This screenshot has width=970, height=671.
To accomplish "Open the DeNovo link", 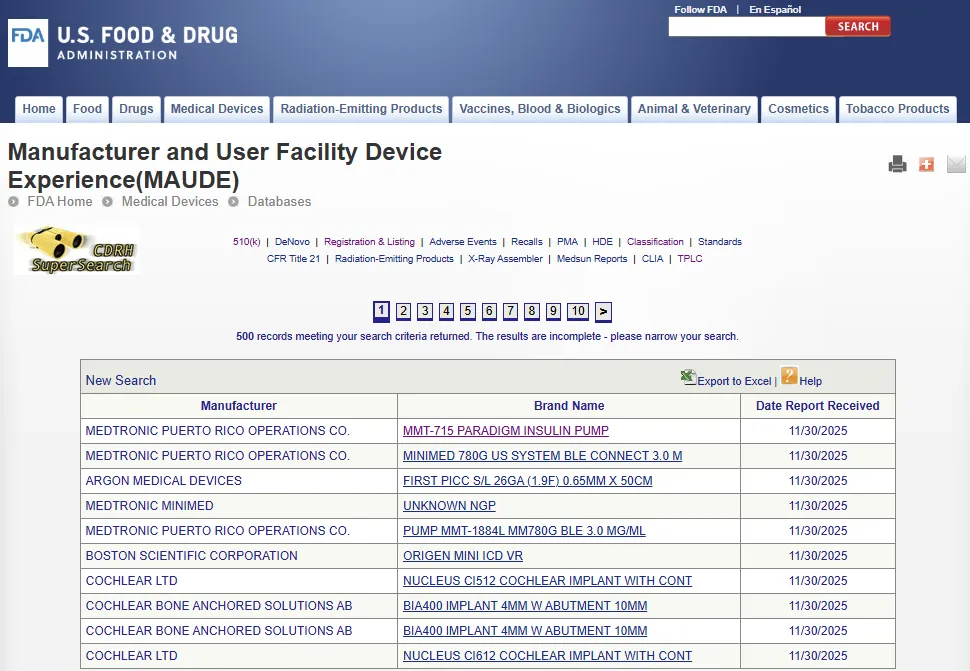I will [293, 242].
